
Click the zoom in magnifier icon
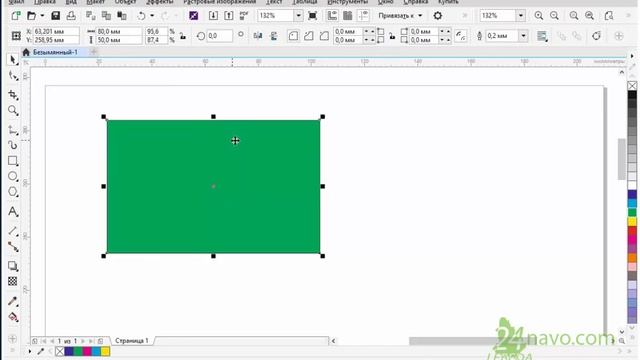(x=539, y=16)
